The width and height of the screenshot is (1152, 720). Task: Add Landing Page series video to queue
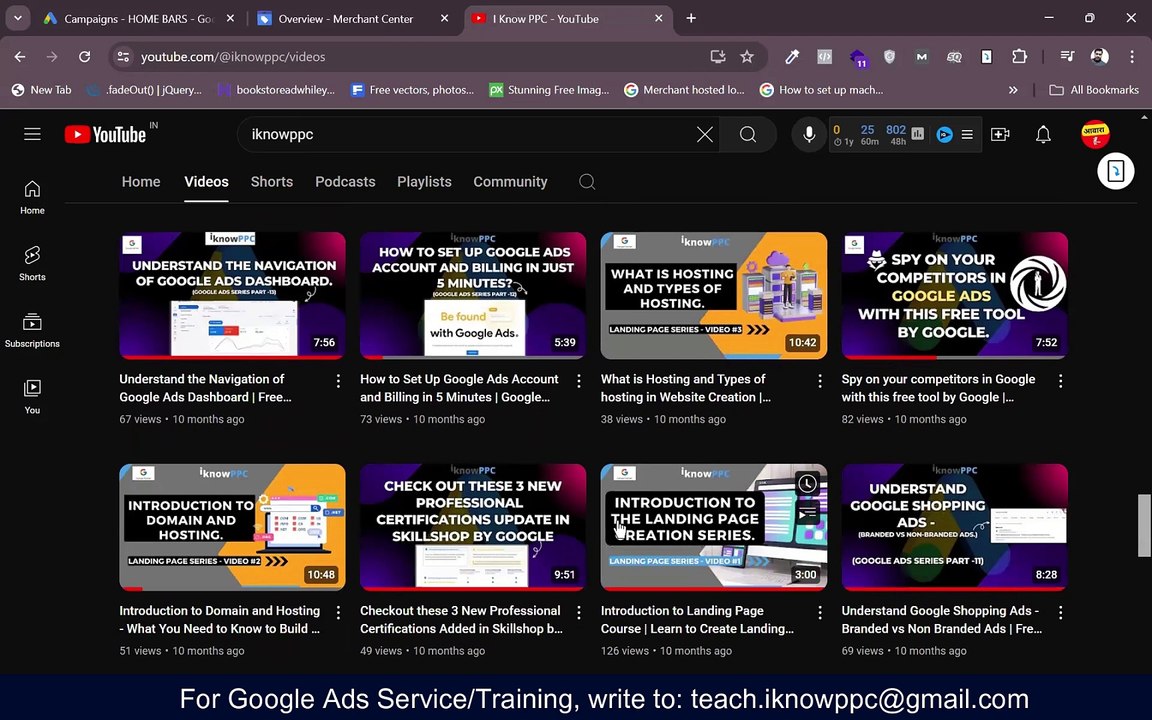click(807, 513)
